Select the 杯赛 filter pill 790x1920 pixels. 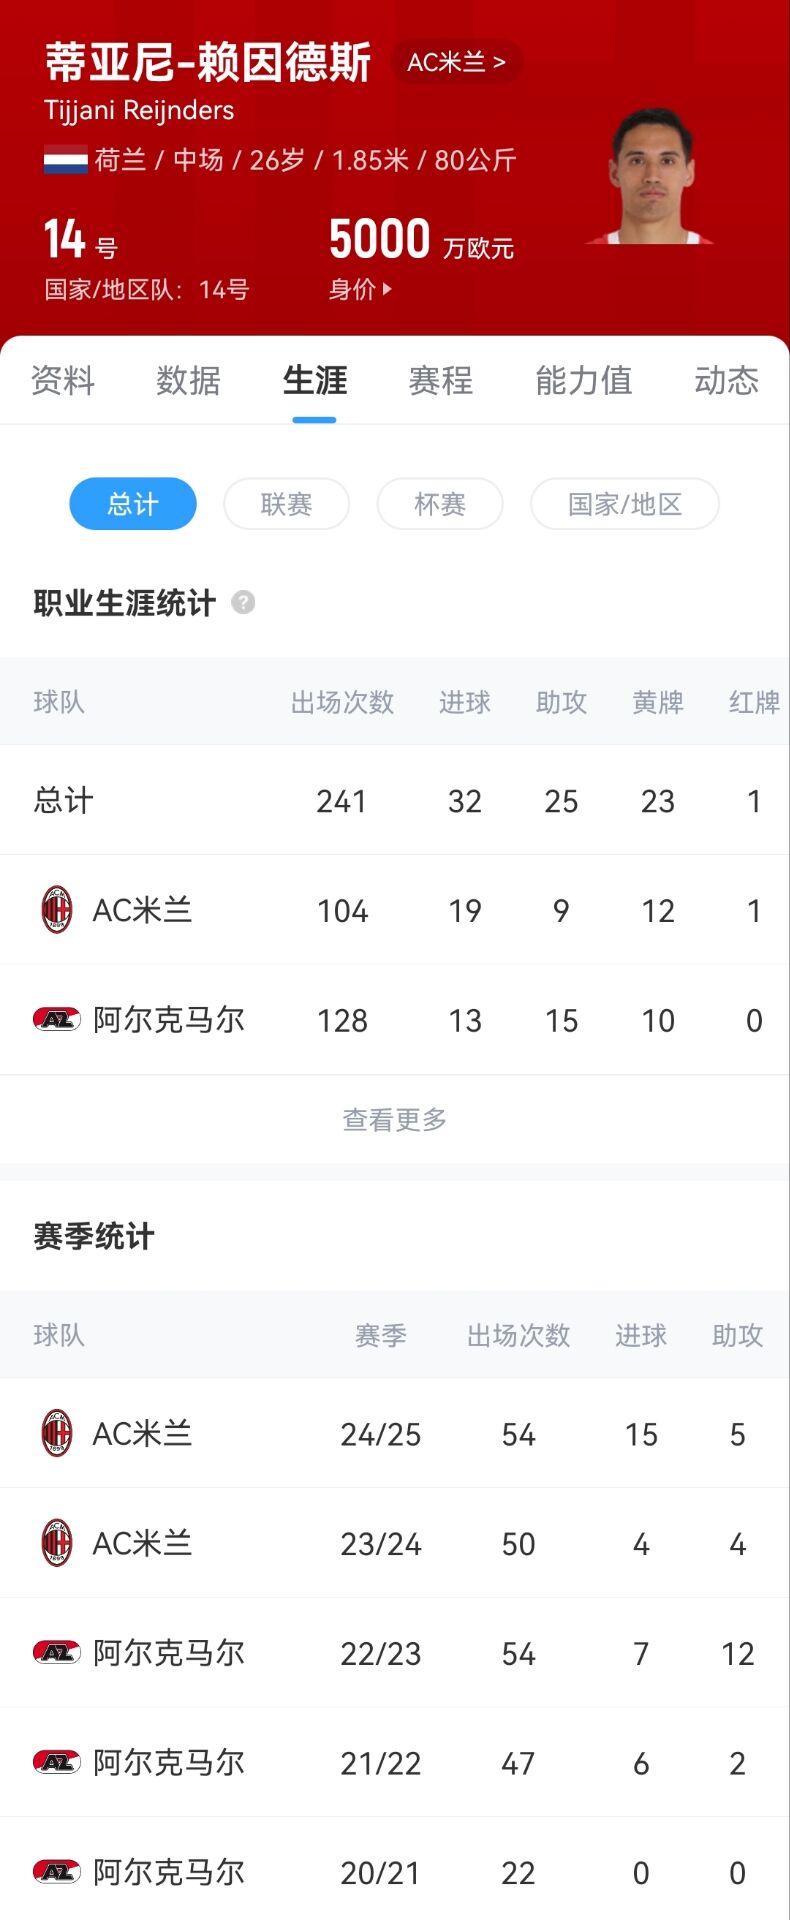click(x=440, y=504)
